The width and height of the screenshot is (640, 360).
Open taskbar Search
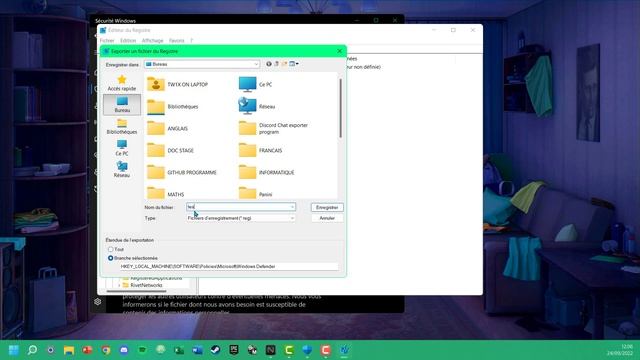tap(32, 350)
